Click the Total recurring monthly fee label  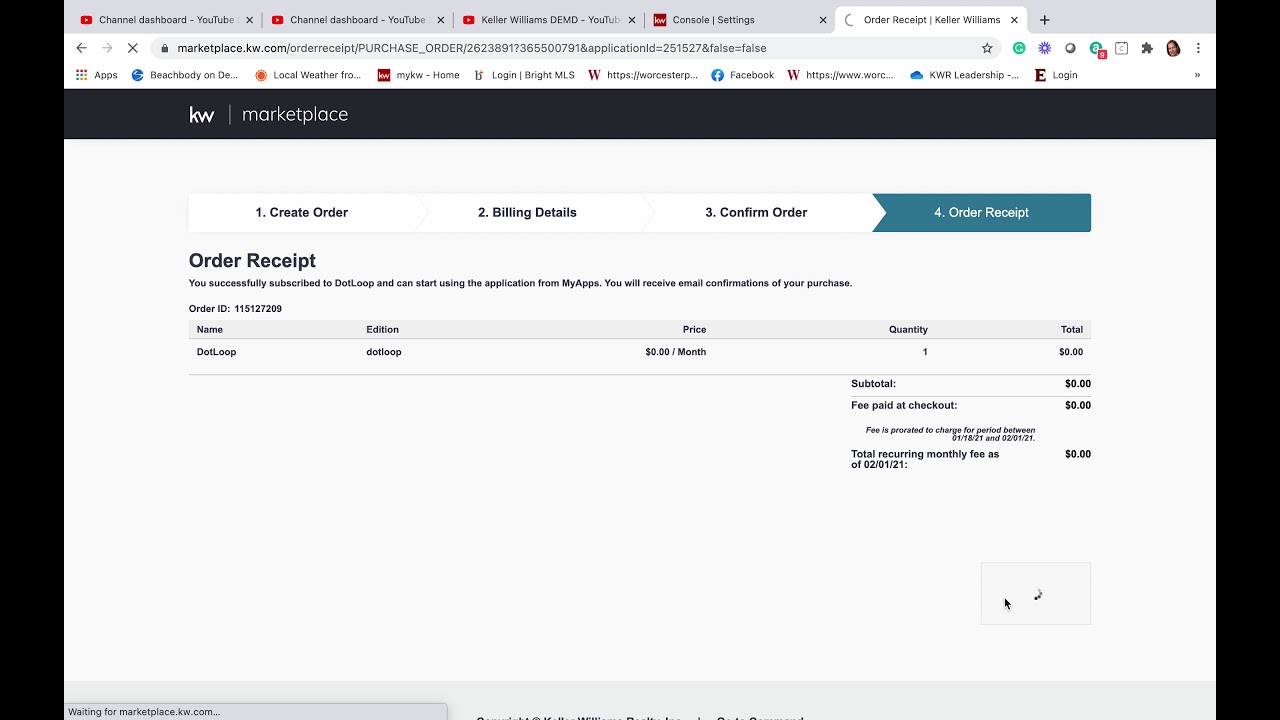point(925,459)
